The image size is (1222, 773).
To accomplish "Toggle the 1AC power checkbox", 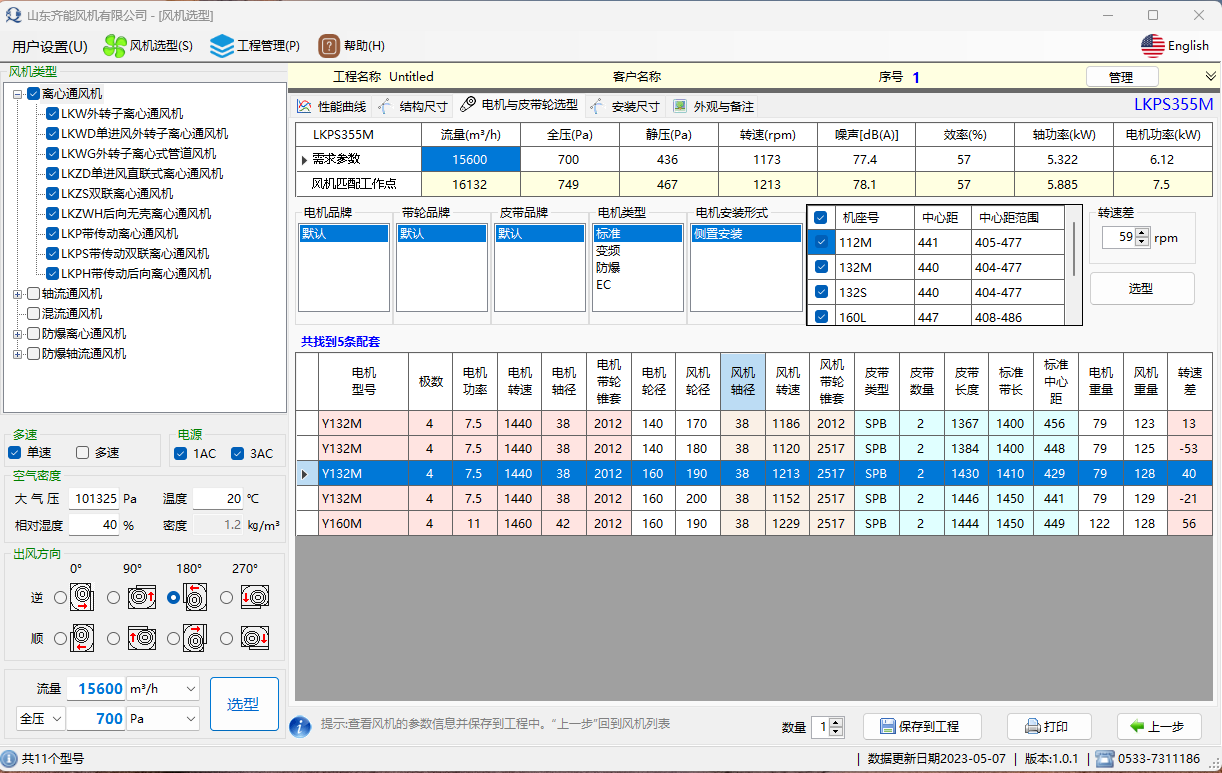I will pos(181,453).
